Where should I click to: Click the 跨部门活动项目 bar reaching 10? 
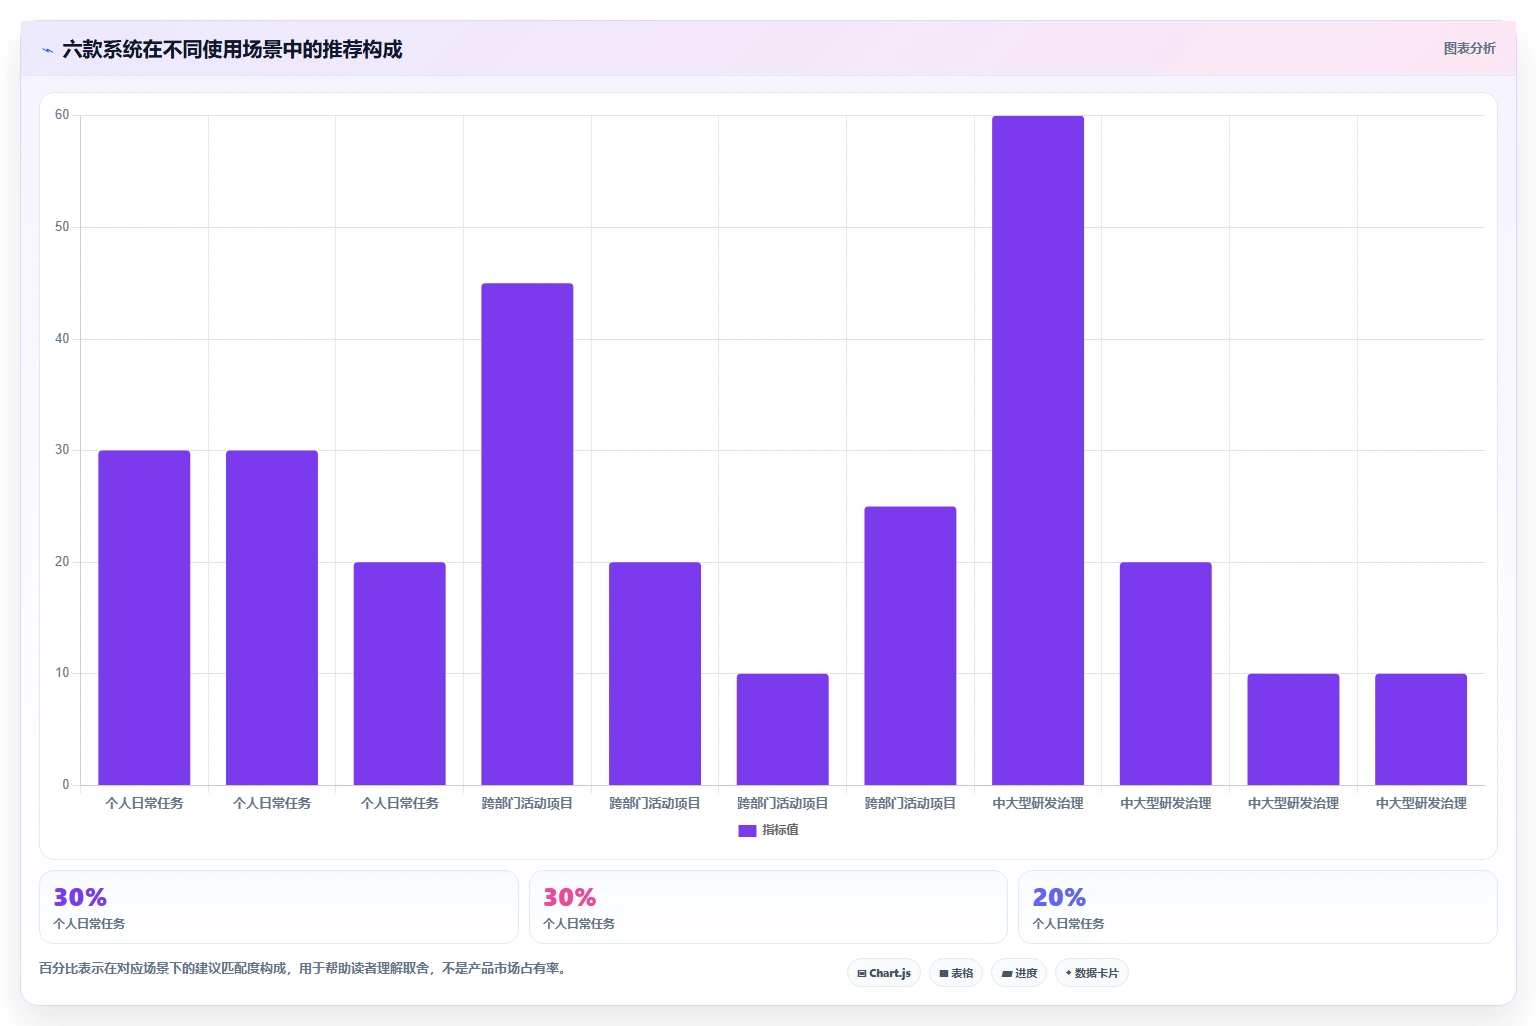coord(783,729)
